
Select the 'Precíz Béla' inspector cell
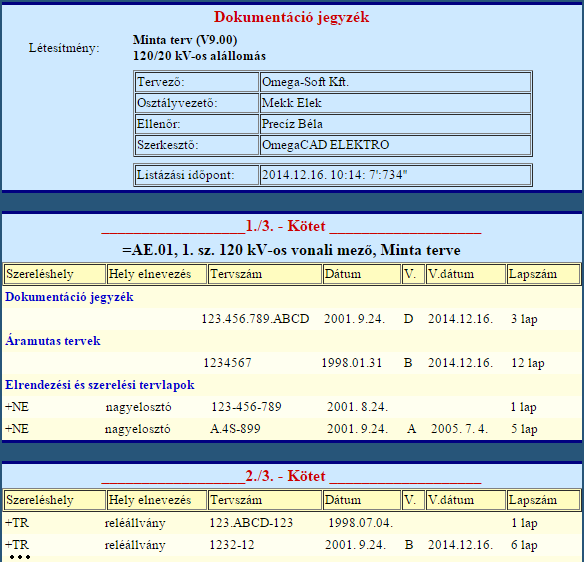coord(395,124)
